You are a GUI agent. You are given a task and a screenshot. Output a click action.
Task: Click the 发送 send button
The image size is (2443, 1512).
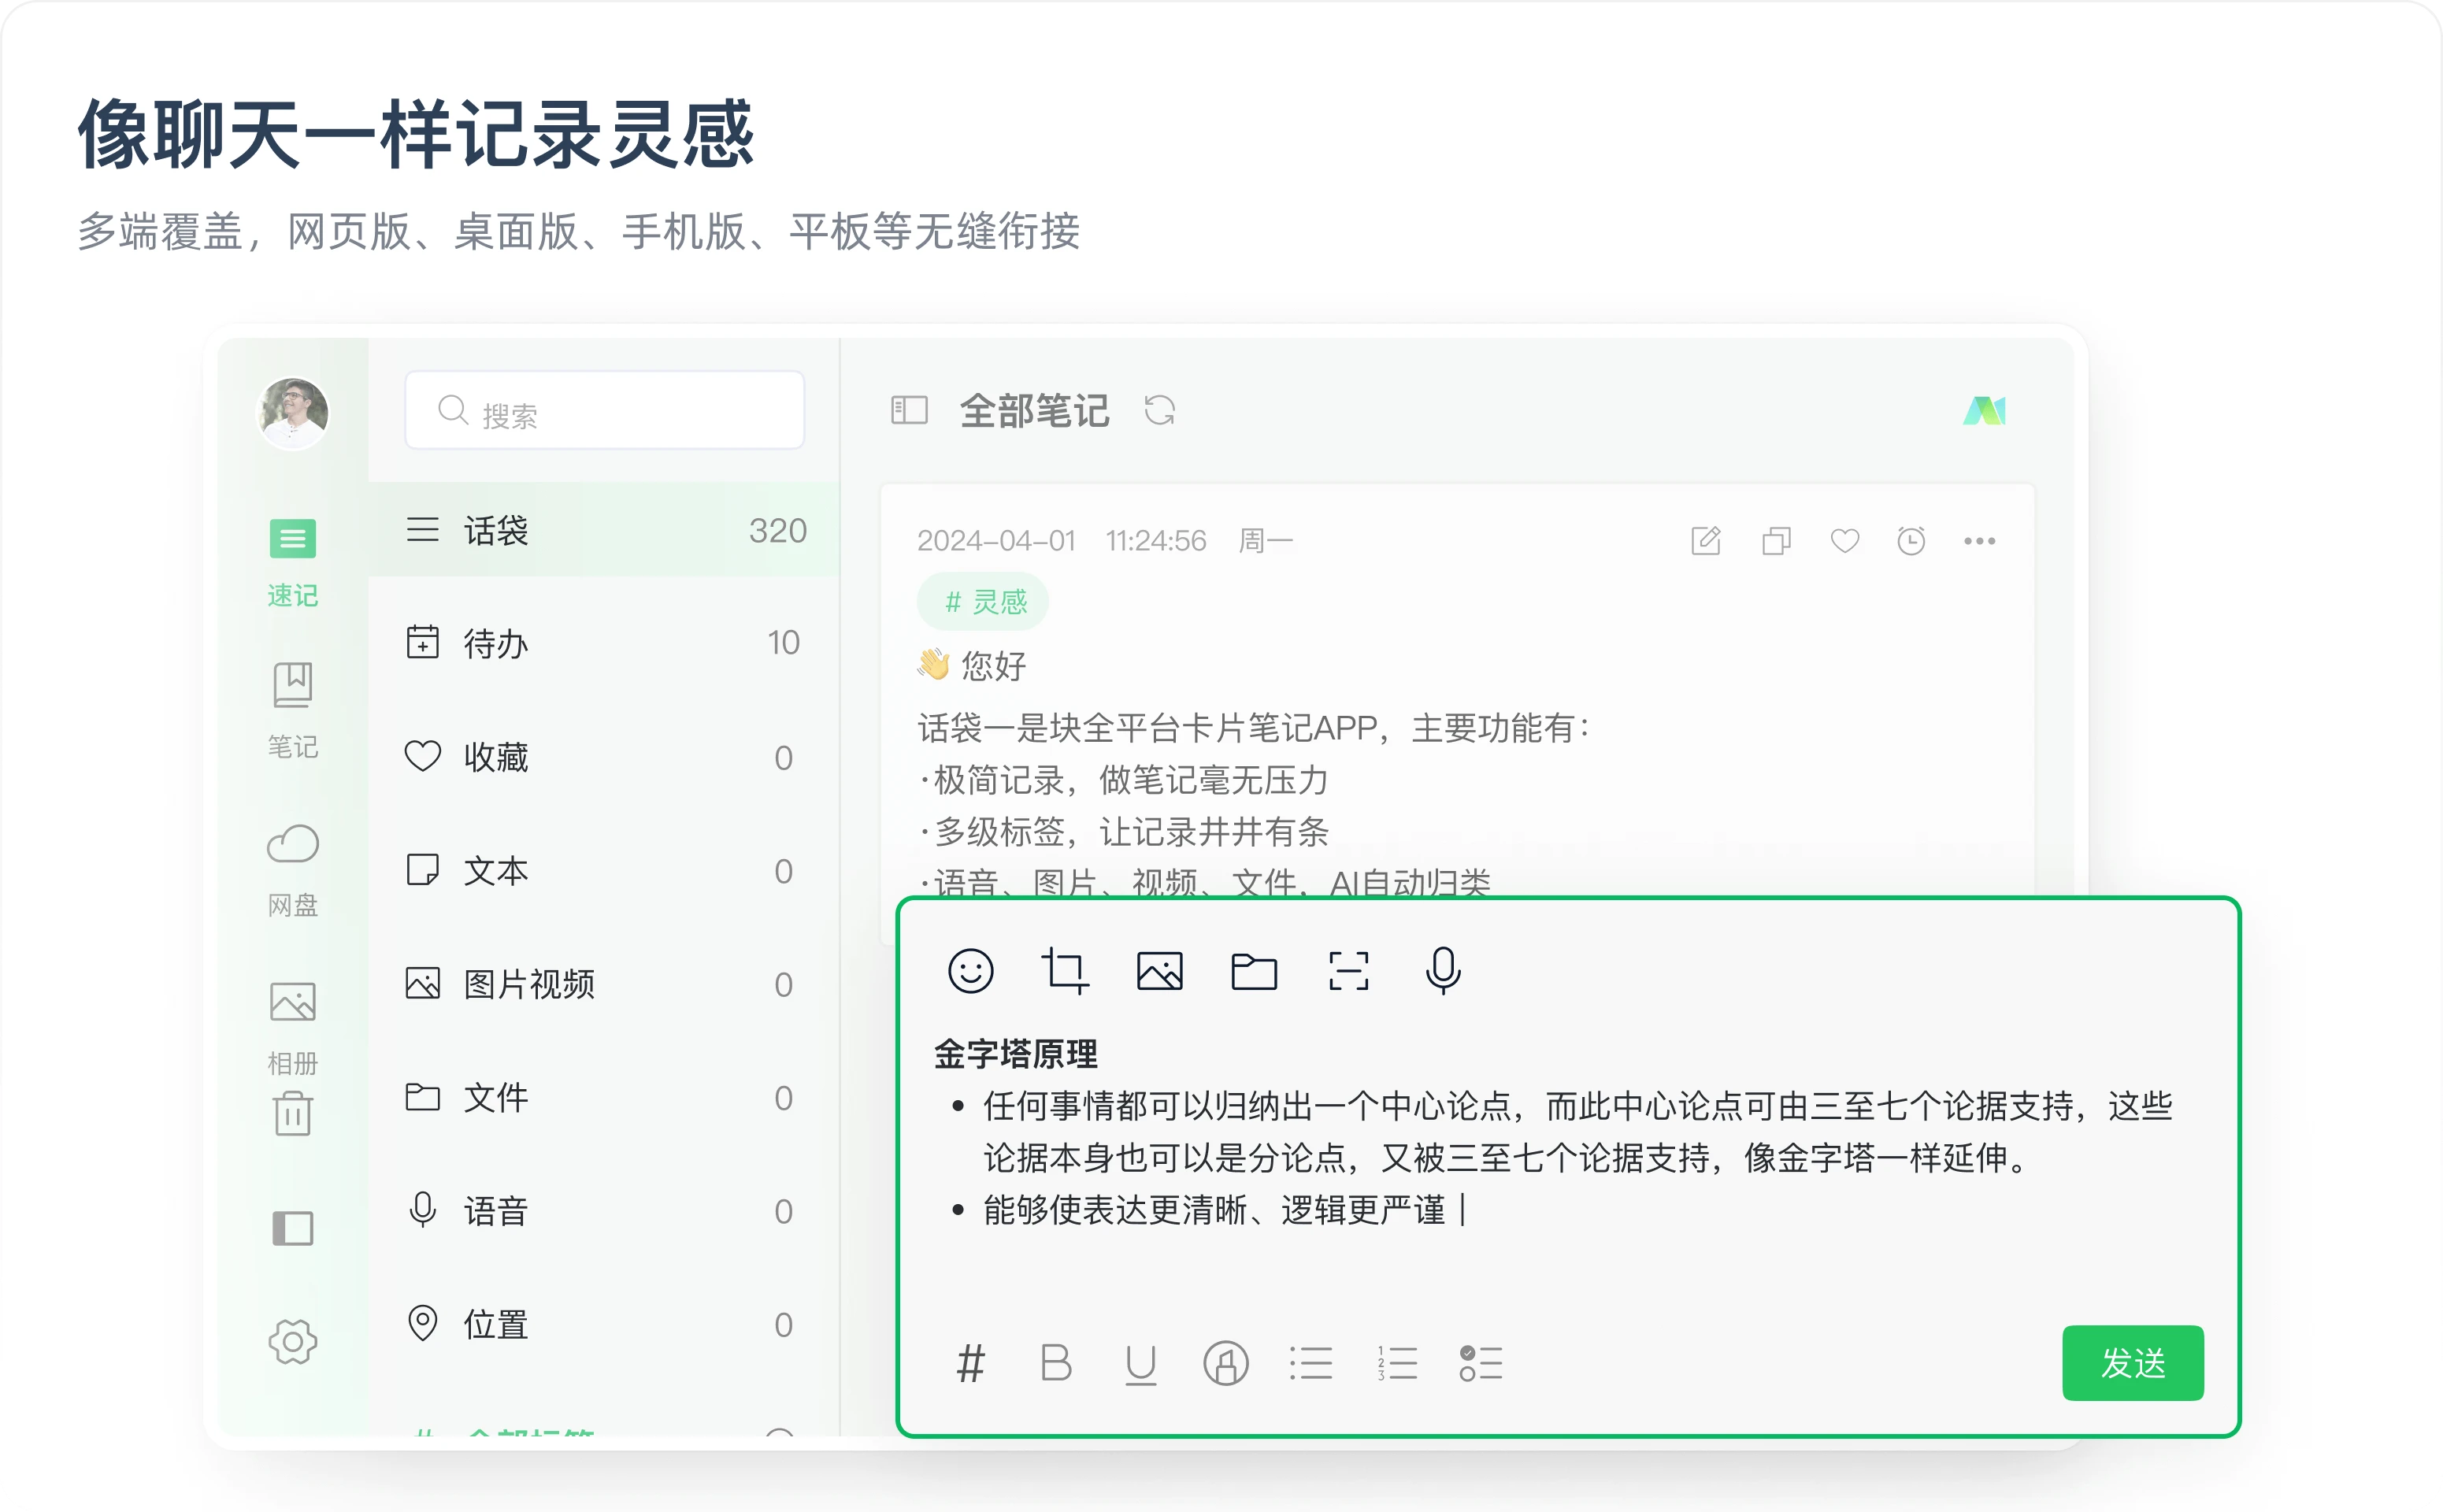(2133, 1362)
